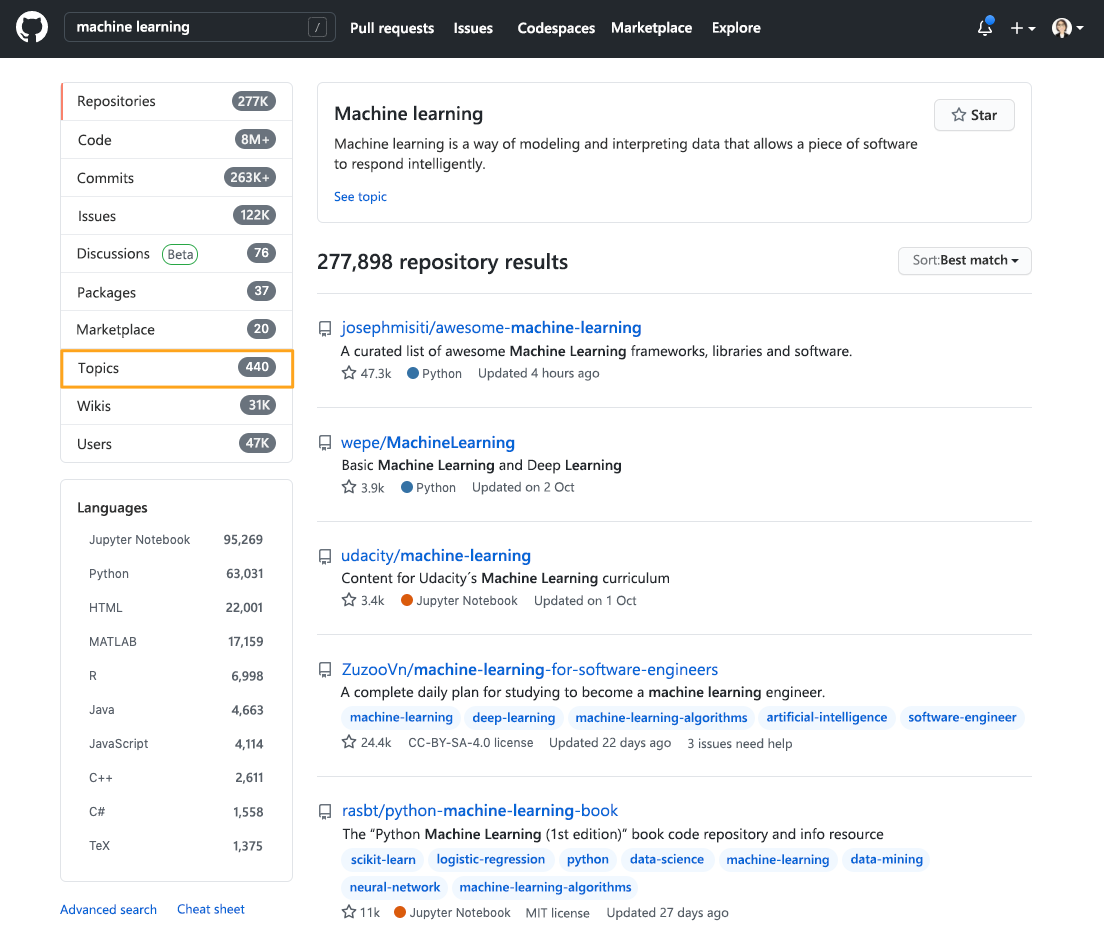This screenshot has height=944, width=1104.
Task: Filter by Java language
Action: pyautogui.click(x=175, y=710)
